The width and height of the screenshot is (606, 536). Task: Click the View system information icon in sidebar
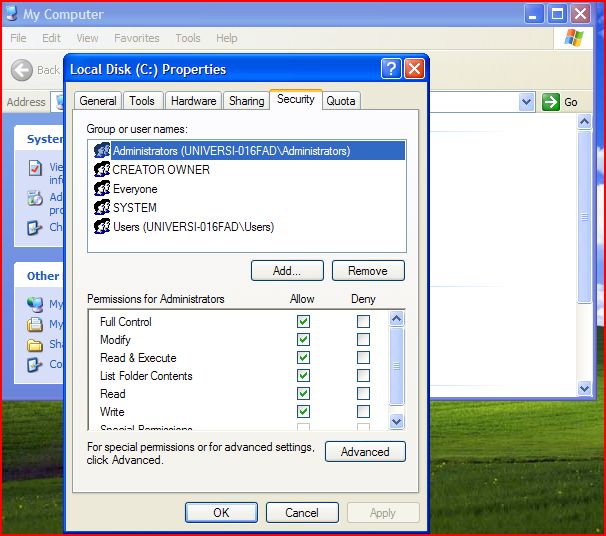click(35, 168)
